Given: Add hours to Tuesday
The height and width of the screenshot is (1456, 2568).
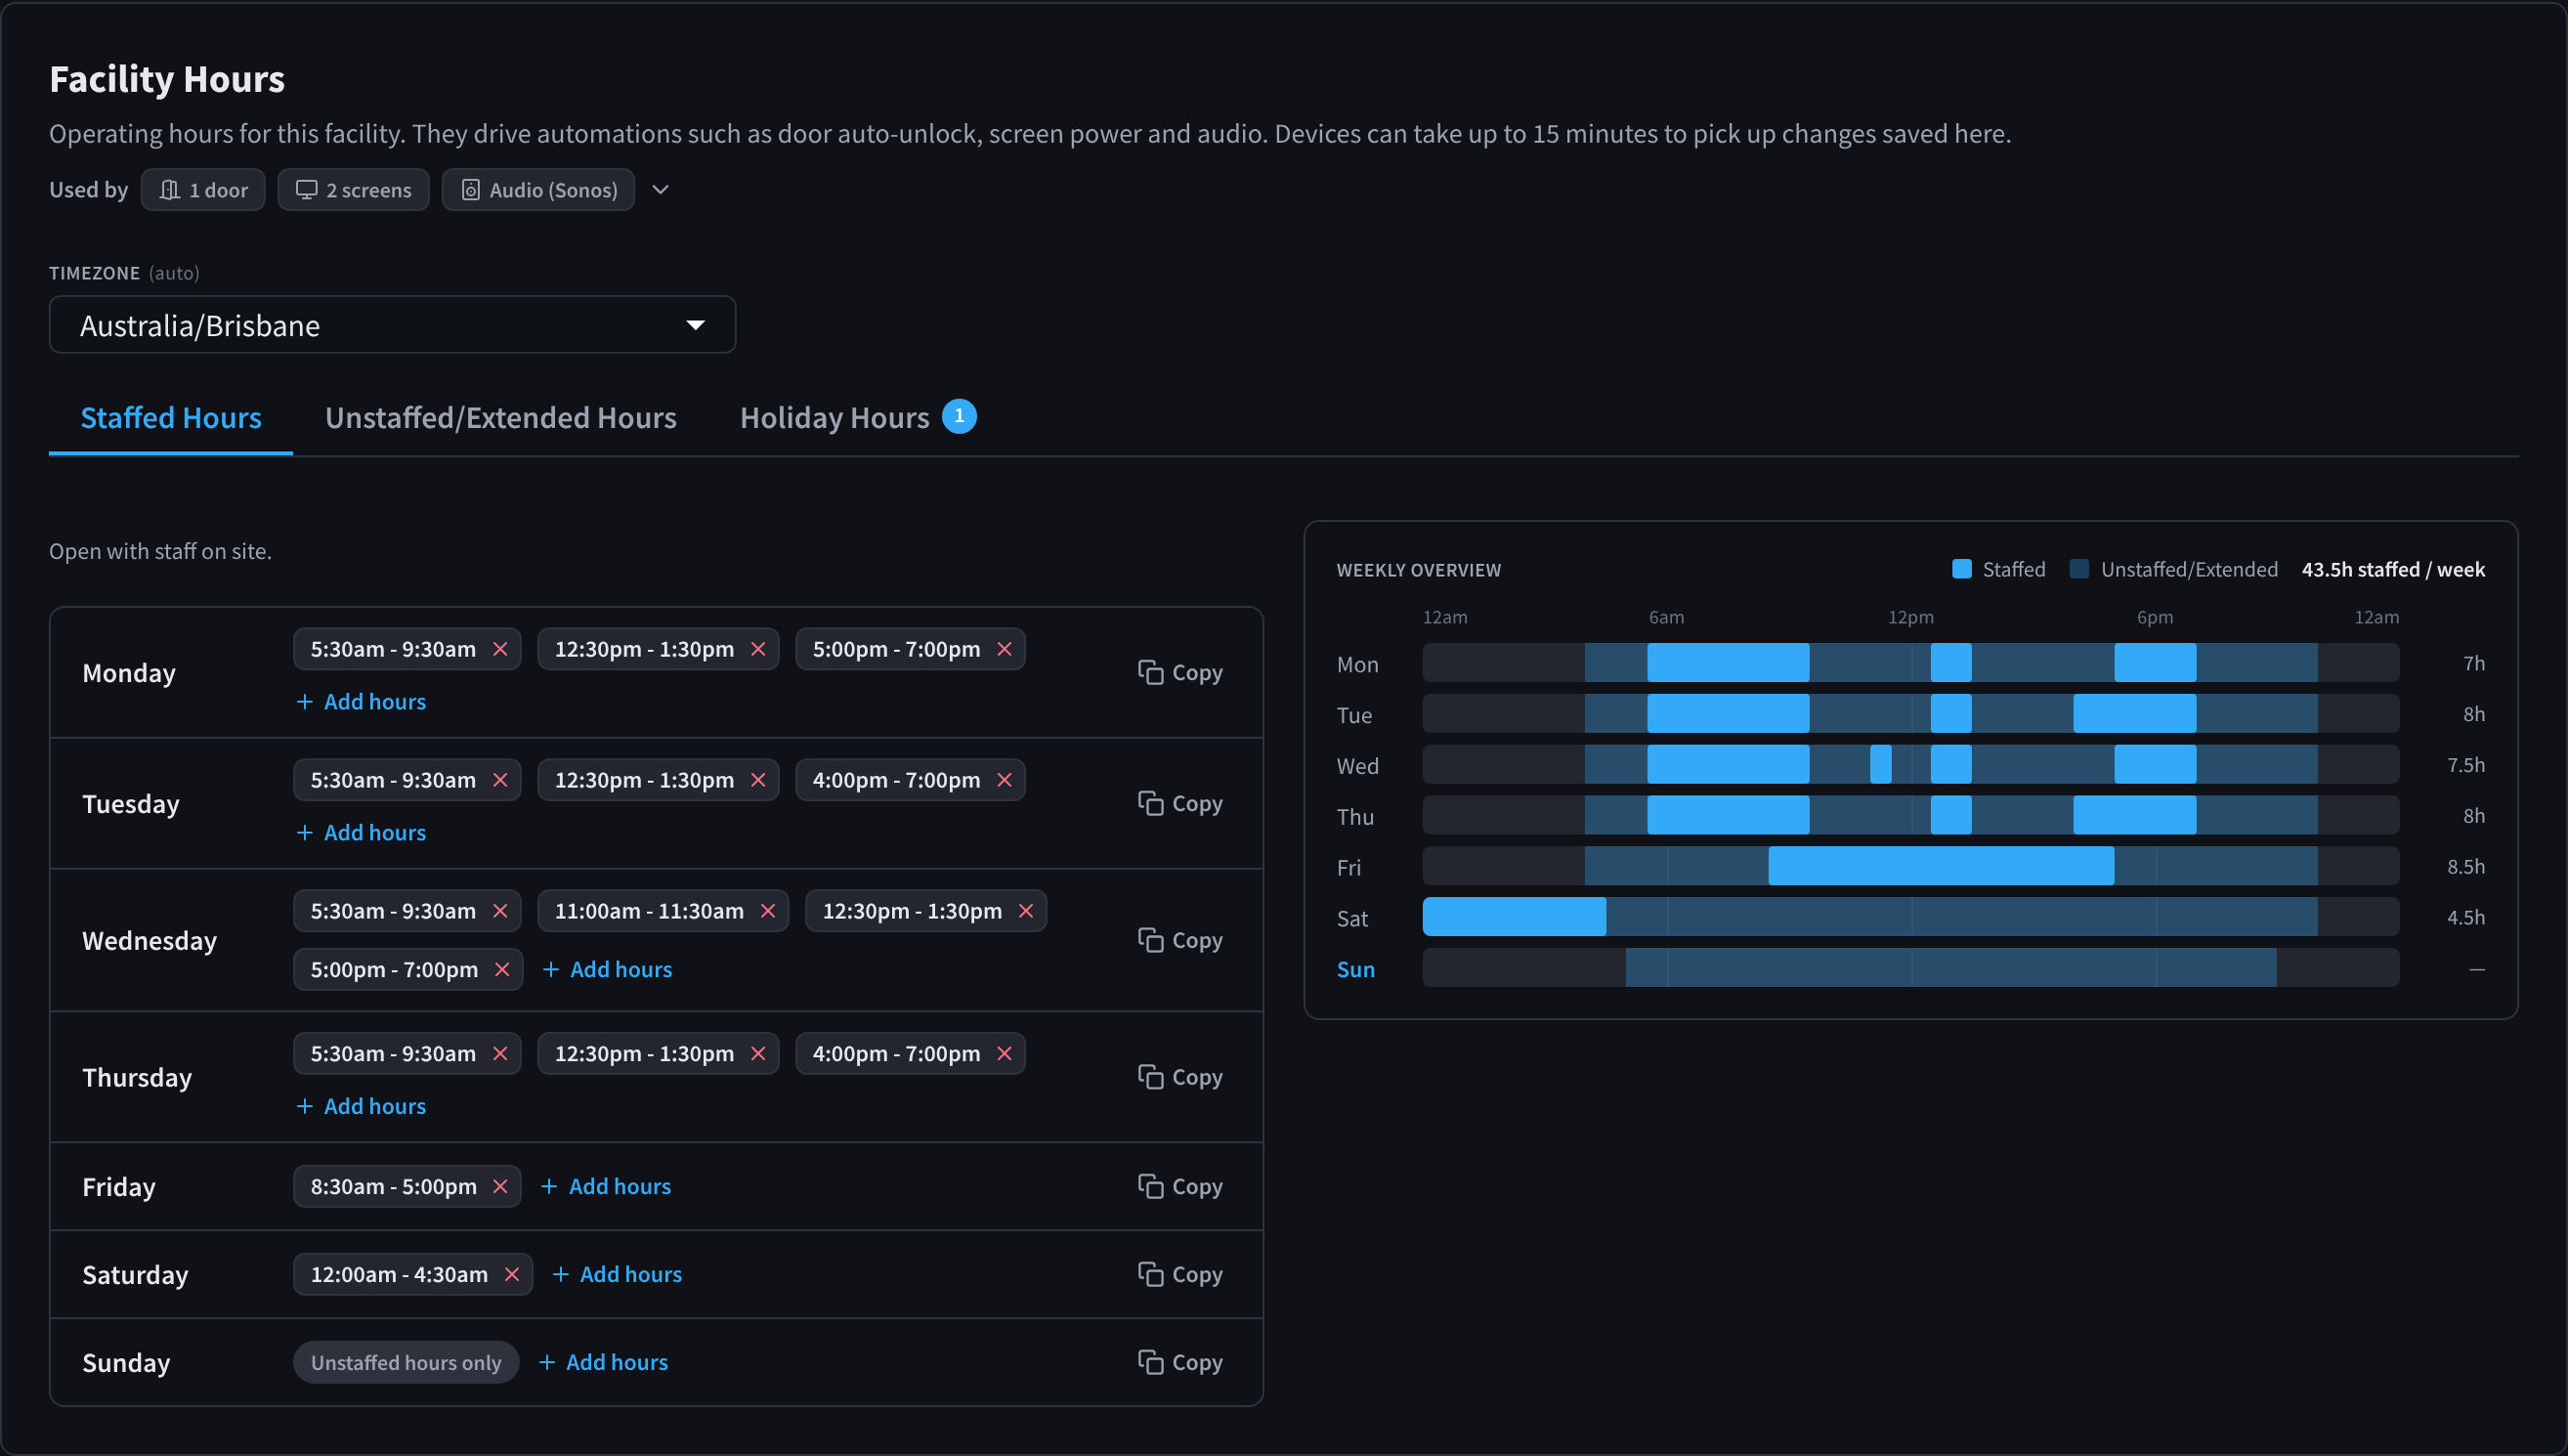Looking at the screenshot, I should 361,833.
